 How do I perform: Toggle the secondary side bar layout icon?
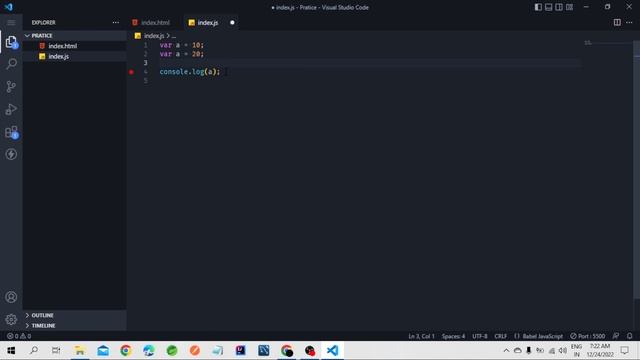pos(559,7)
